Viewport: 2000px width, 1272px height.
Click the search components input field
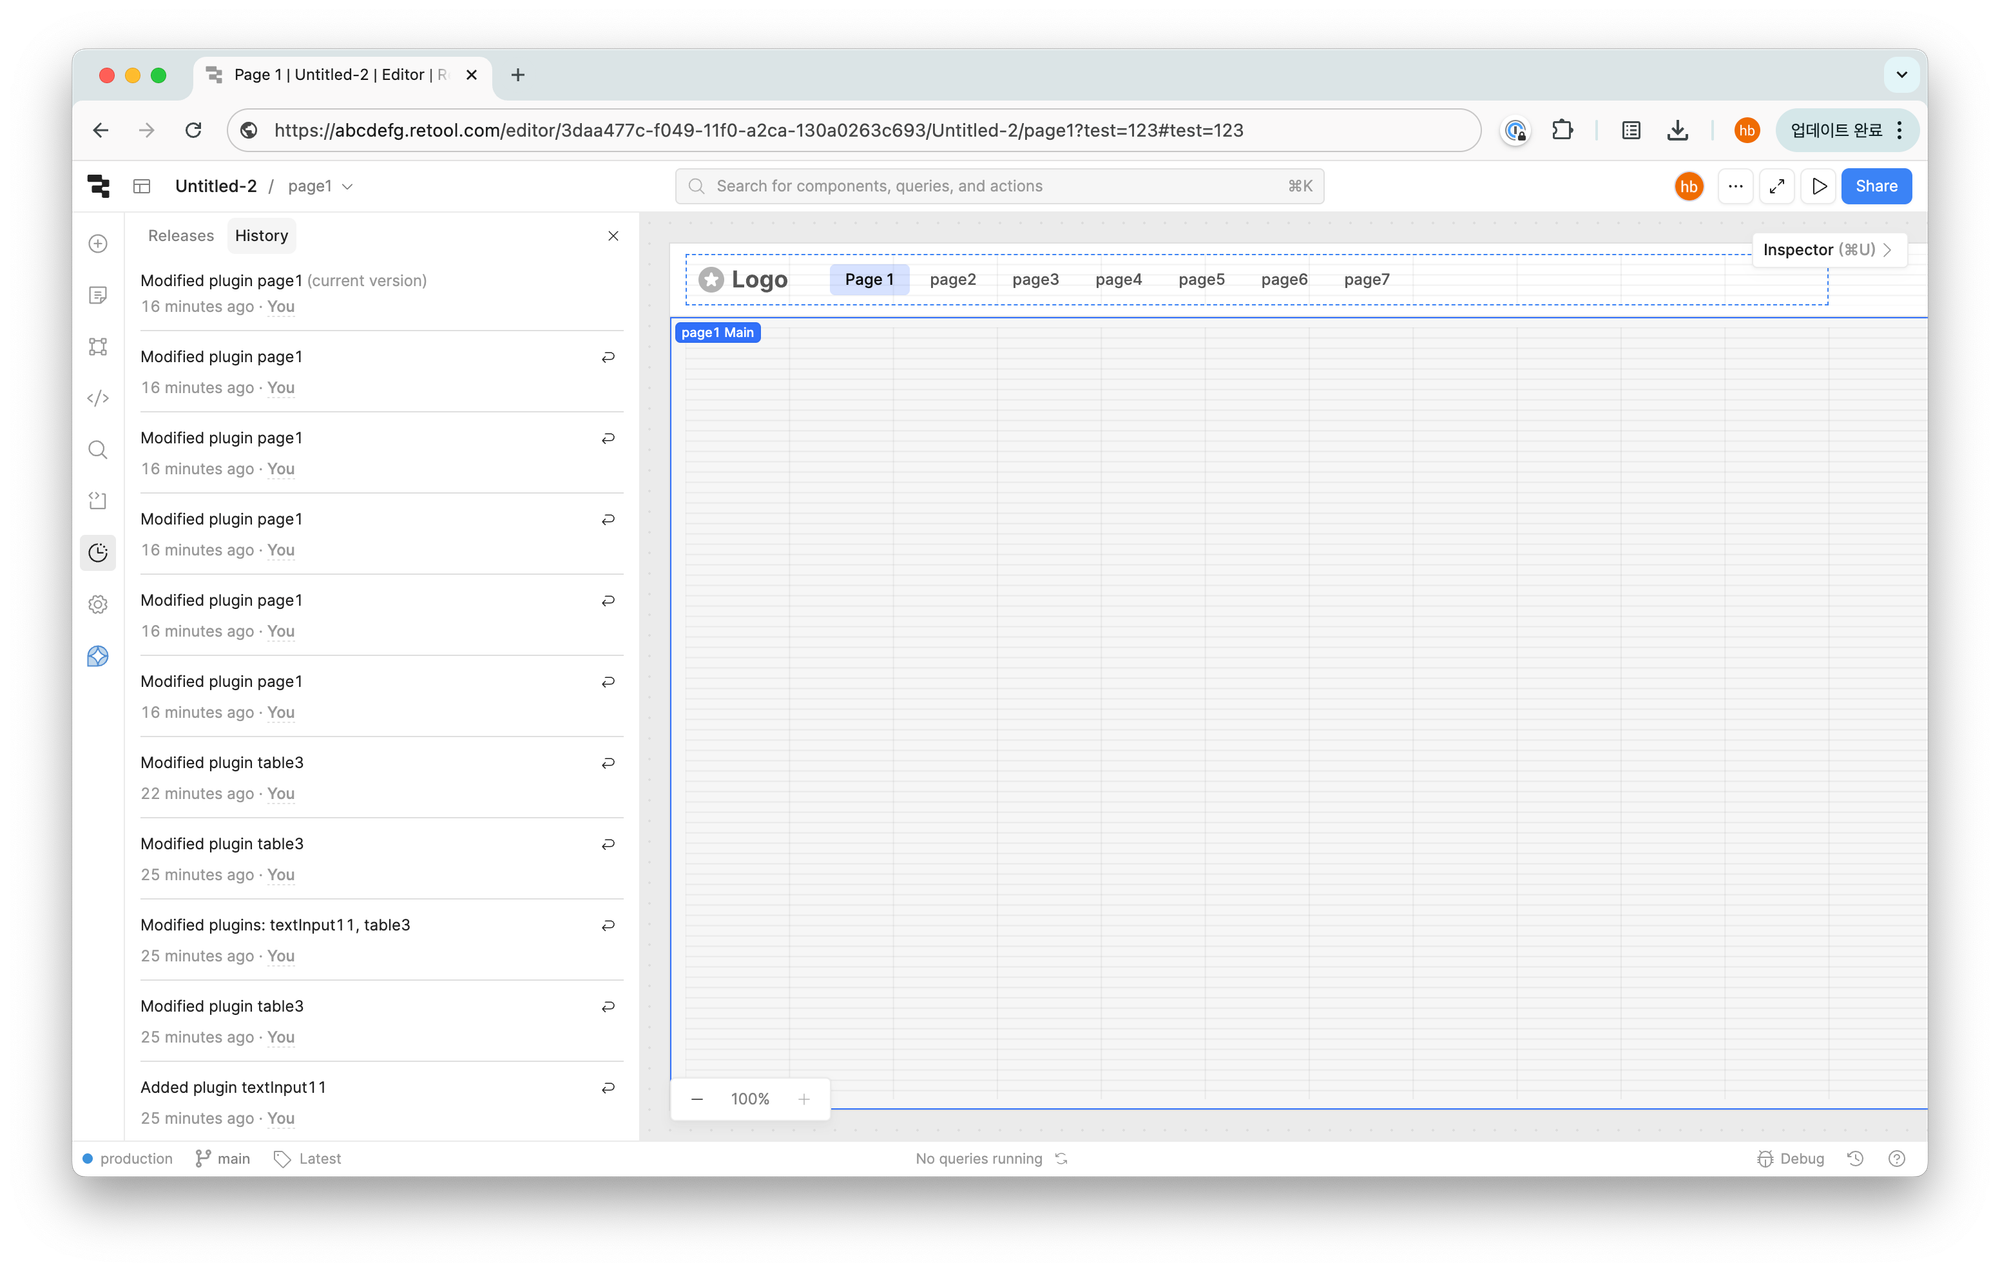point(999,186)
